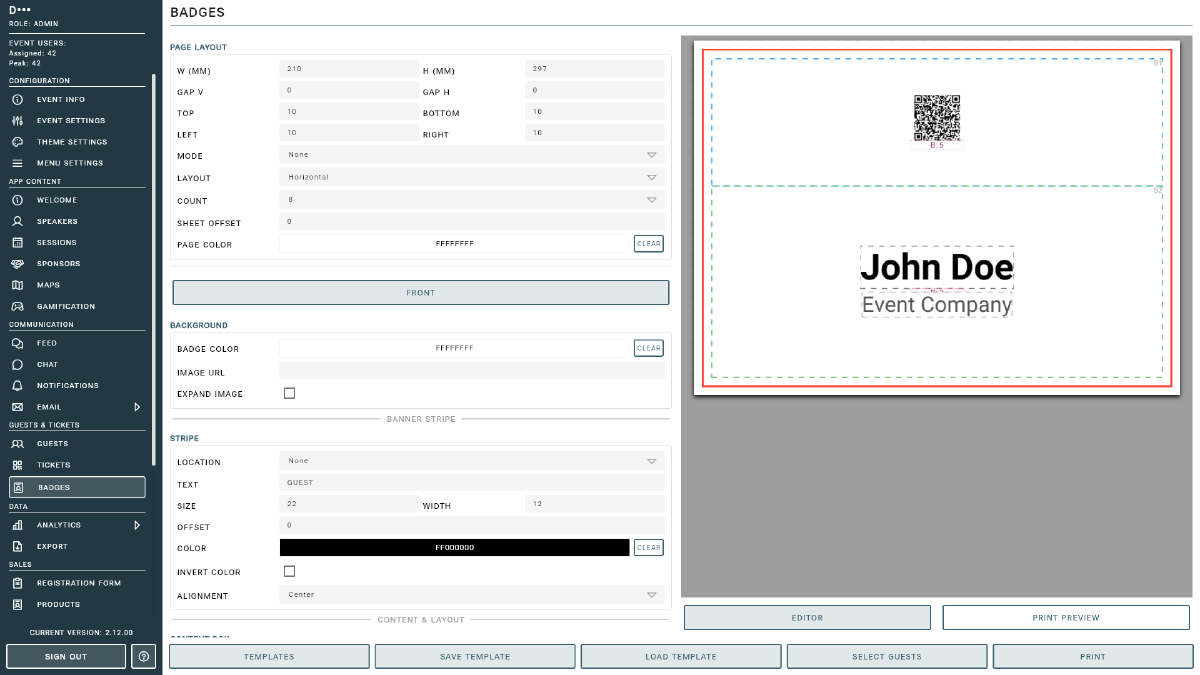1200x675 pixels.
Task: Toggle the Expand Image checkbox
Action: [290, 394]
